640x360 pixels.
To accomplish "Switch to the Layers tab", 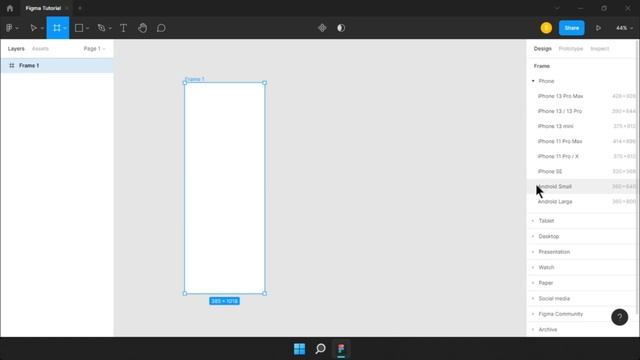I will tap(16, 49).
